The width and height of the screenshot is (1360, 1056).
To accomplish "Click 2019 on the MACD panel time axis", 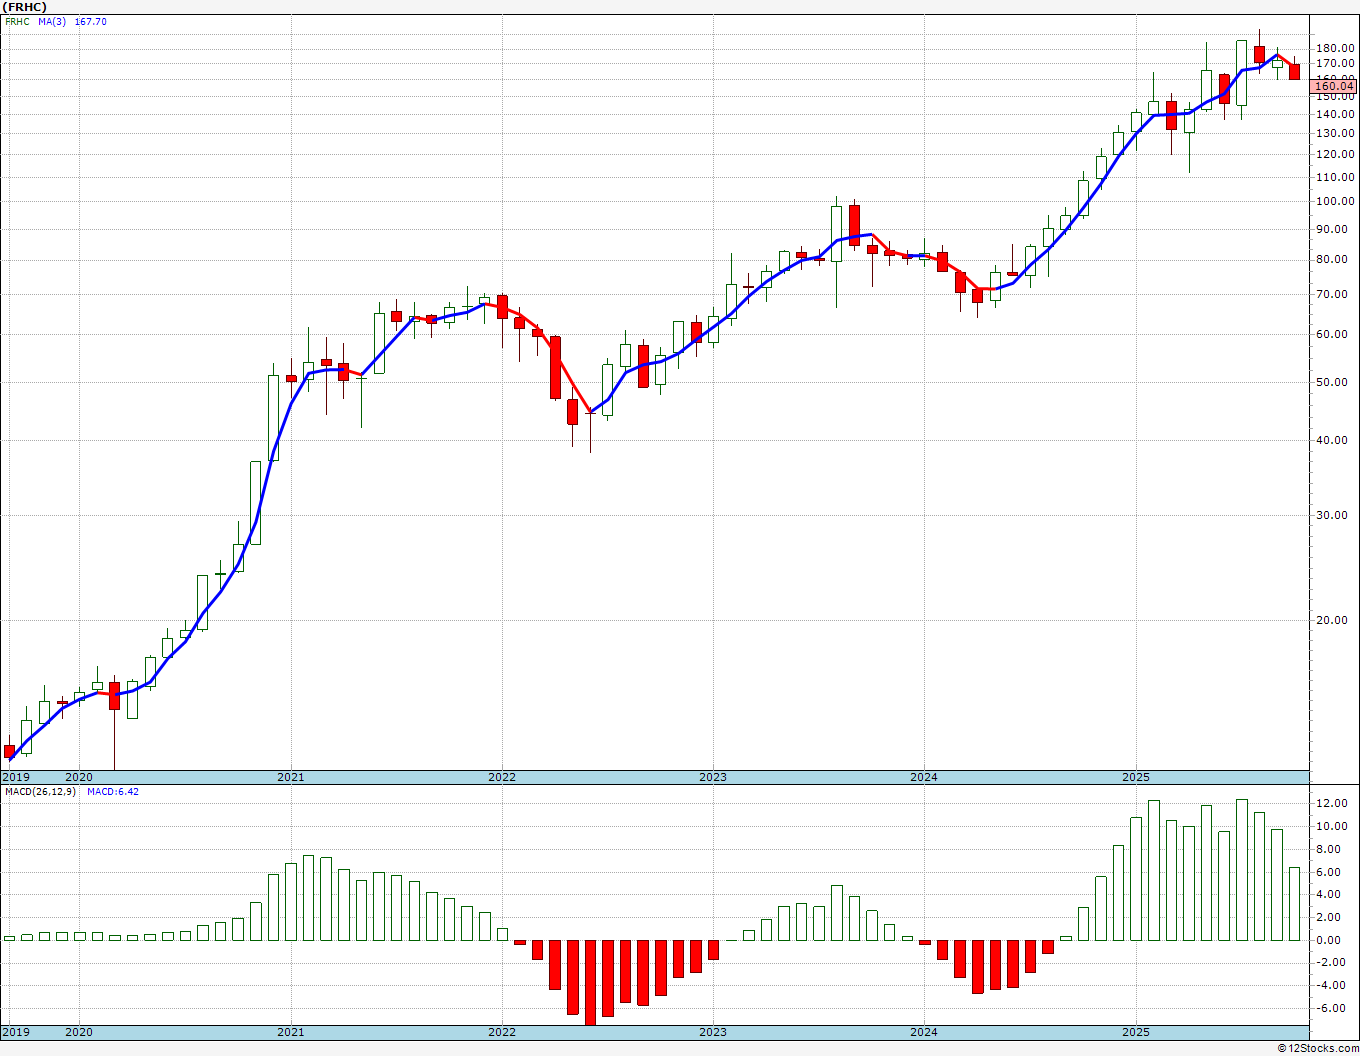I will coord(15,1032).
